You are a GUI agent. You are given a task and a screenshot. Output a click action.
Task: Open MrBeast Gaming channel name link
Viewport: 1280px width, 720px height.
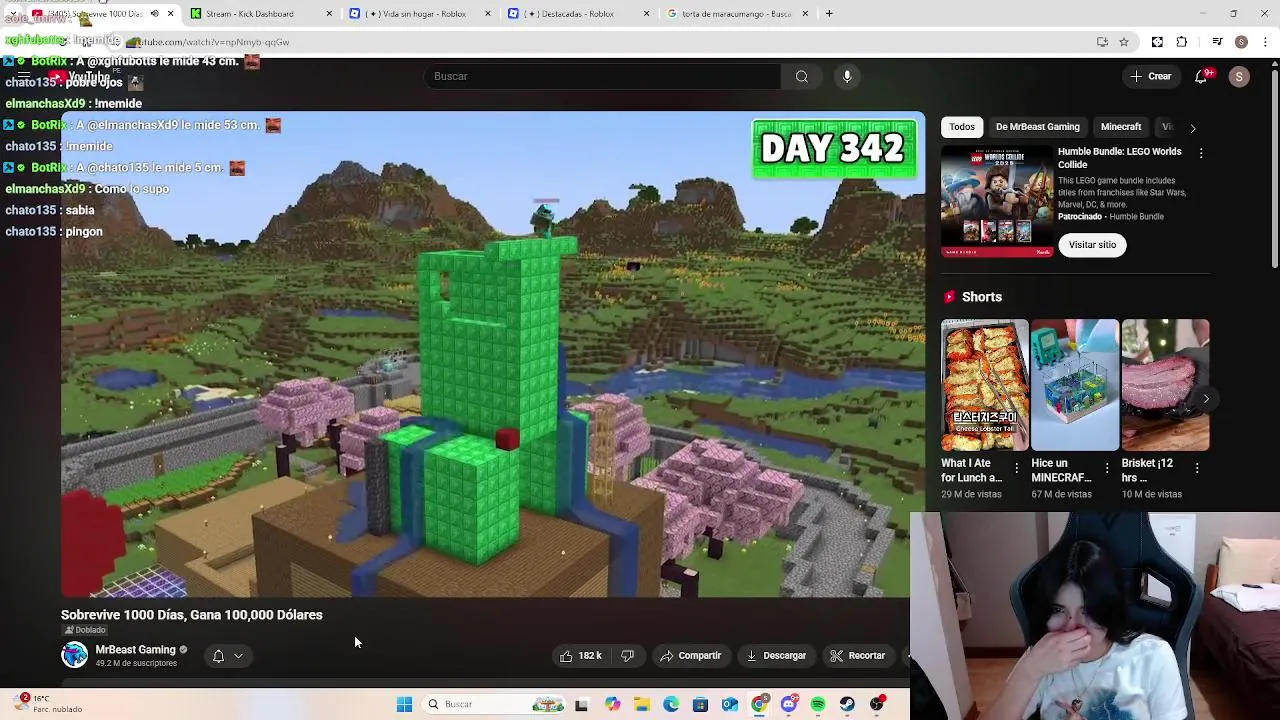(135, 649)
